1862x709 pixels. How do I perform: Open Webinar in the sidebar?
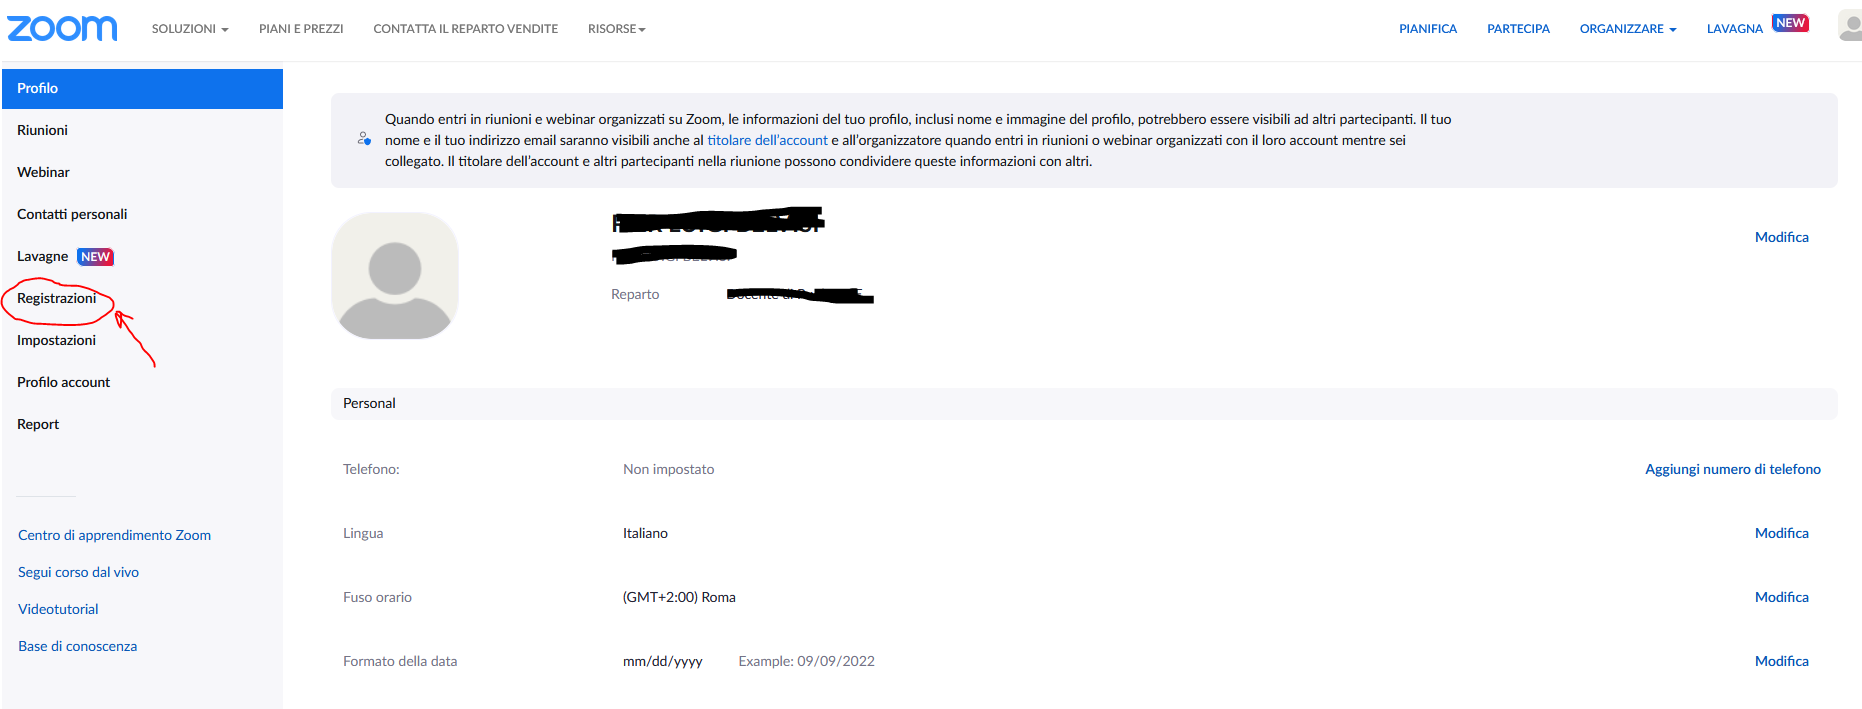tap(43, 172)
